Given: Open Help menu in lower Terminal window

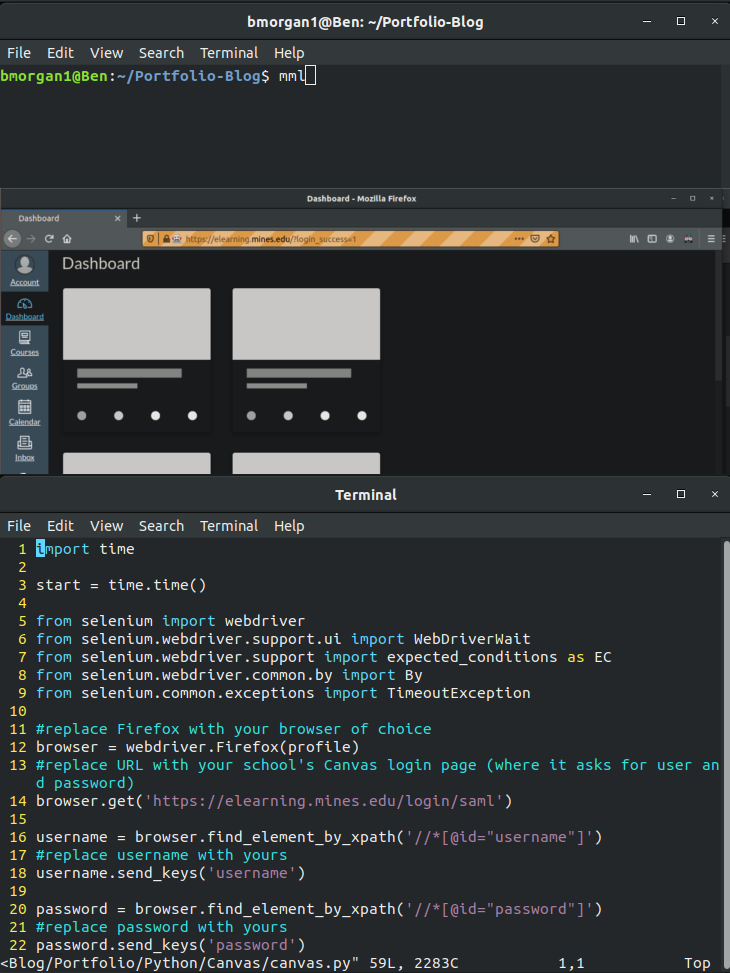Looking at the screenshot, I should (x=289, y=526).
